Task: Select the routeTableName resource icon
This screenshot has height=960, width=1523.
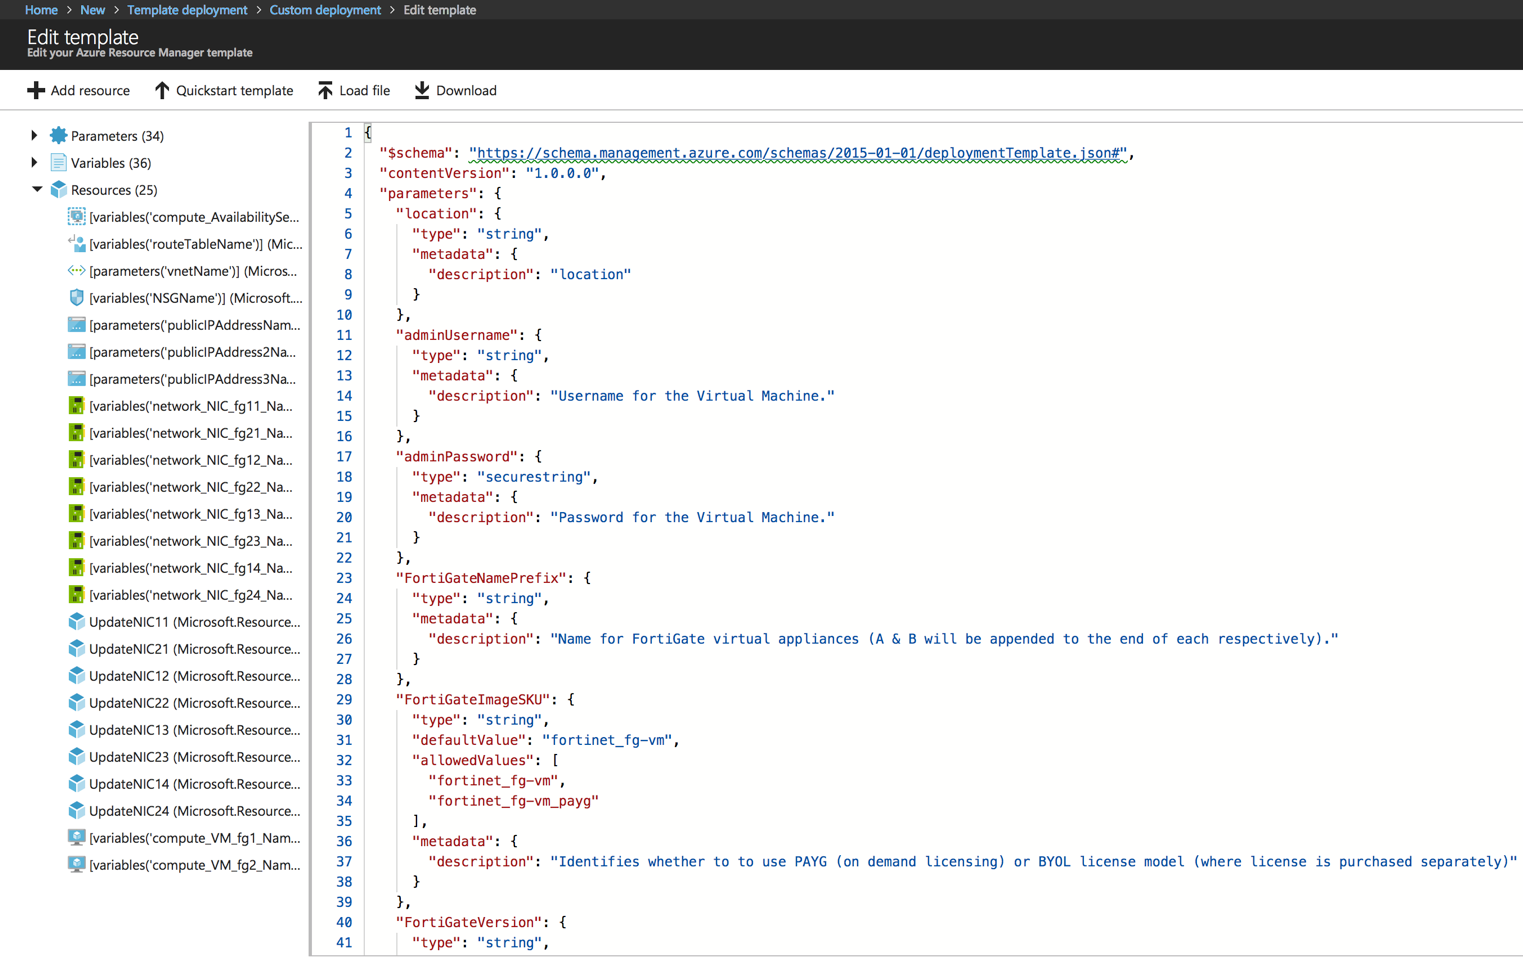Action: point(76,243)
